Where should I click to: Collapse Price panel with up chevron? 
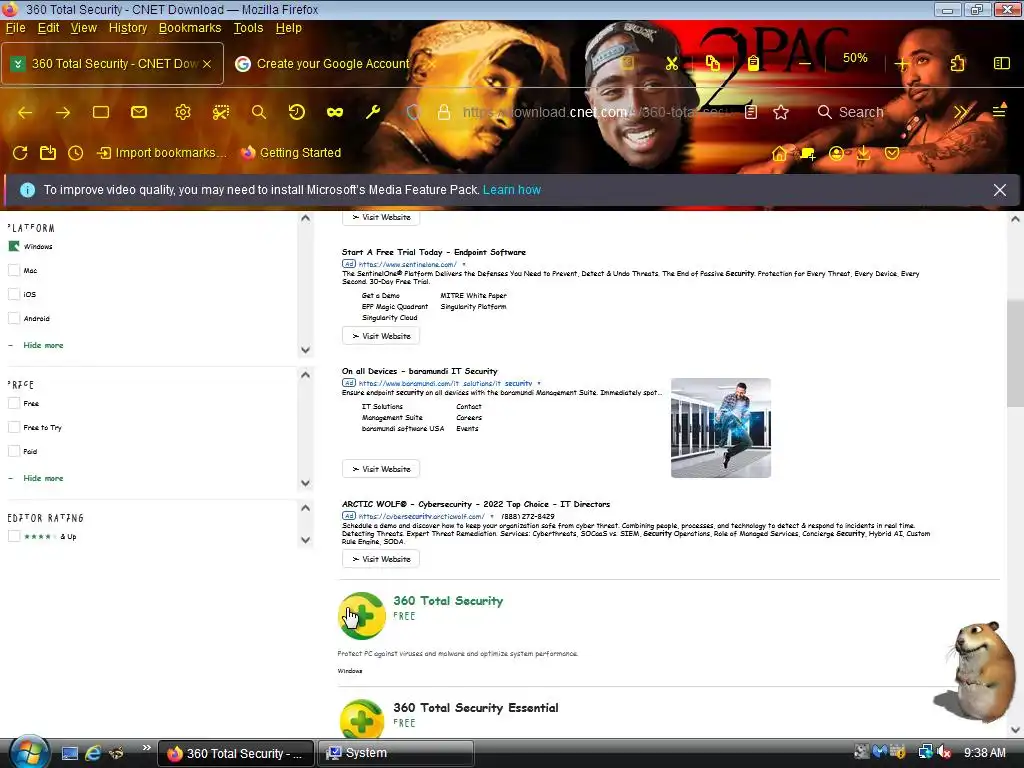pos(306,375)
